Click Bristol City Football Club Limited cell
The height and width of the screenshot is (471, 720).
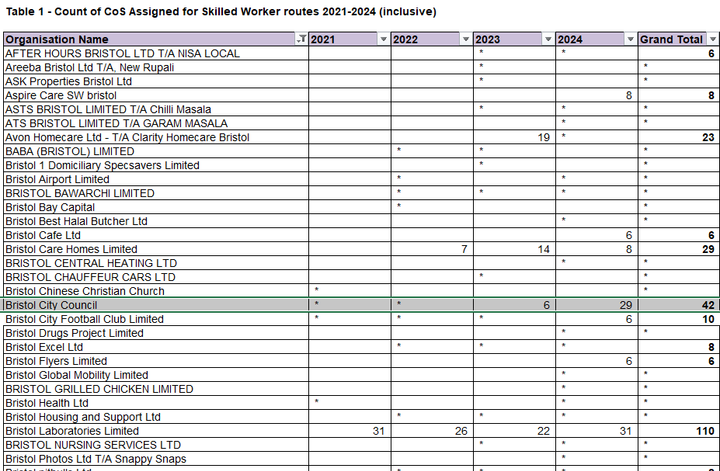pos(156,319)
